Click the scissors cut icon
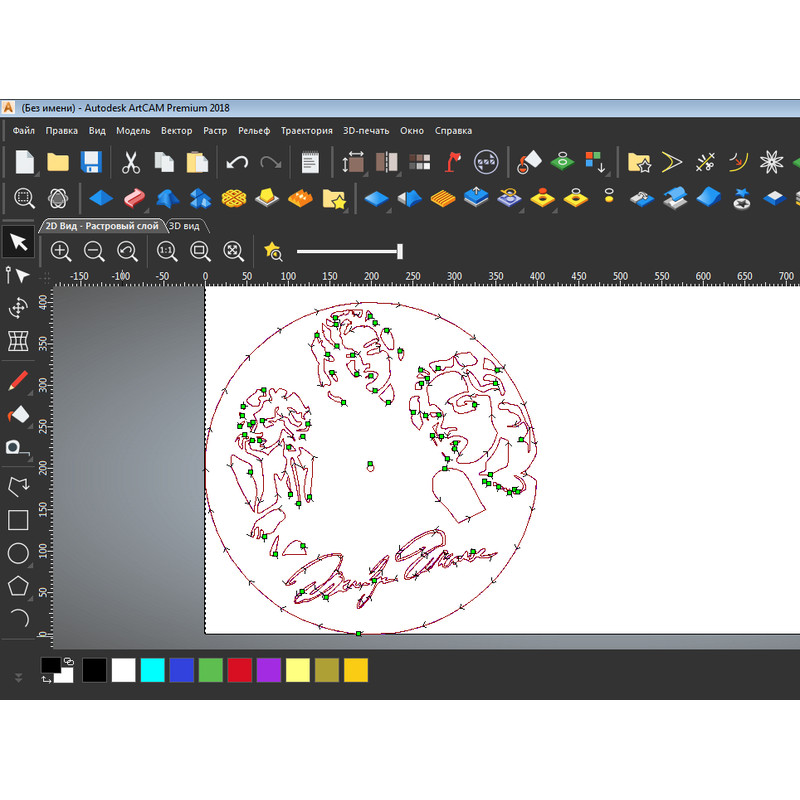Screen dimensions: 800x800 point(131,162)
